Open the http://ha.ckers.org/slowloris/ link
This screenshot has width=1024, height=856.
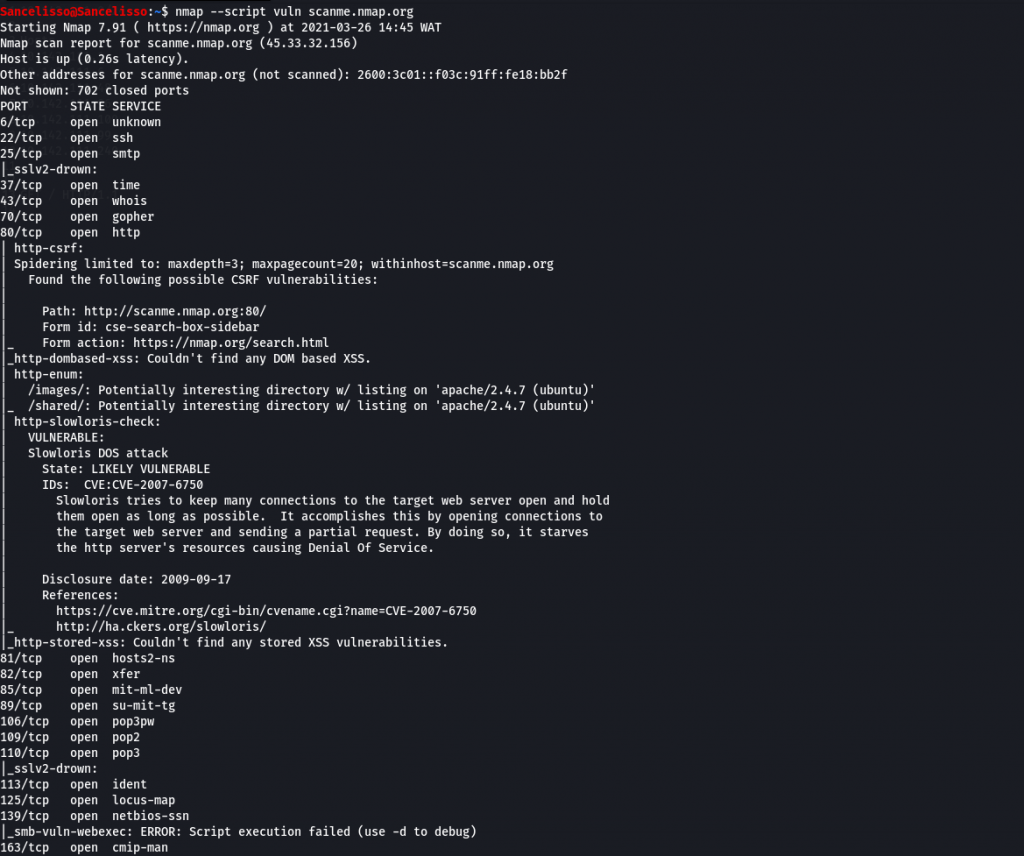[x=161, y=626]
